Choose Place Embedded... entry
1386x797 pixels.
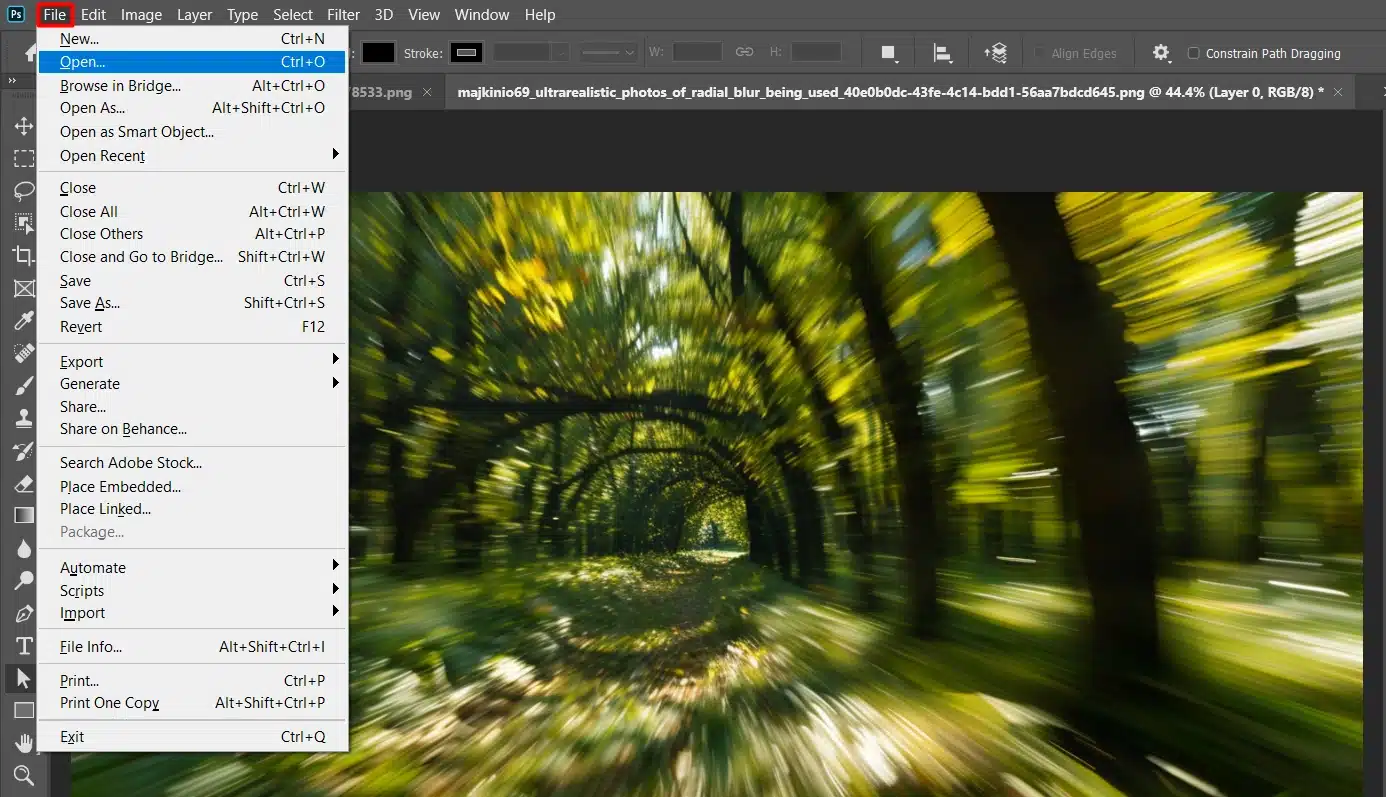coord(192,487)
